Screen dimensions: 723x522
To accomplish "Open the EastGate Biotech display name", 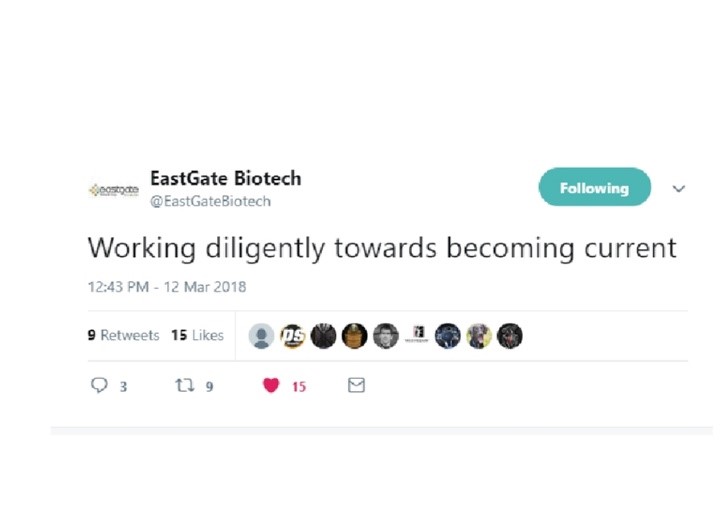I will 225,179.
